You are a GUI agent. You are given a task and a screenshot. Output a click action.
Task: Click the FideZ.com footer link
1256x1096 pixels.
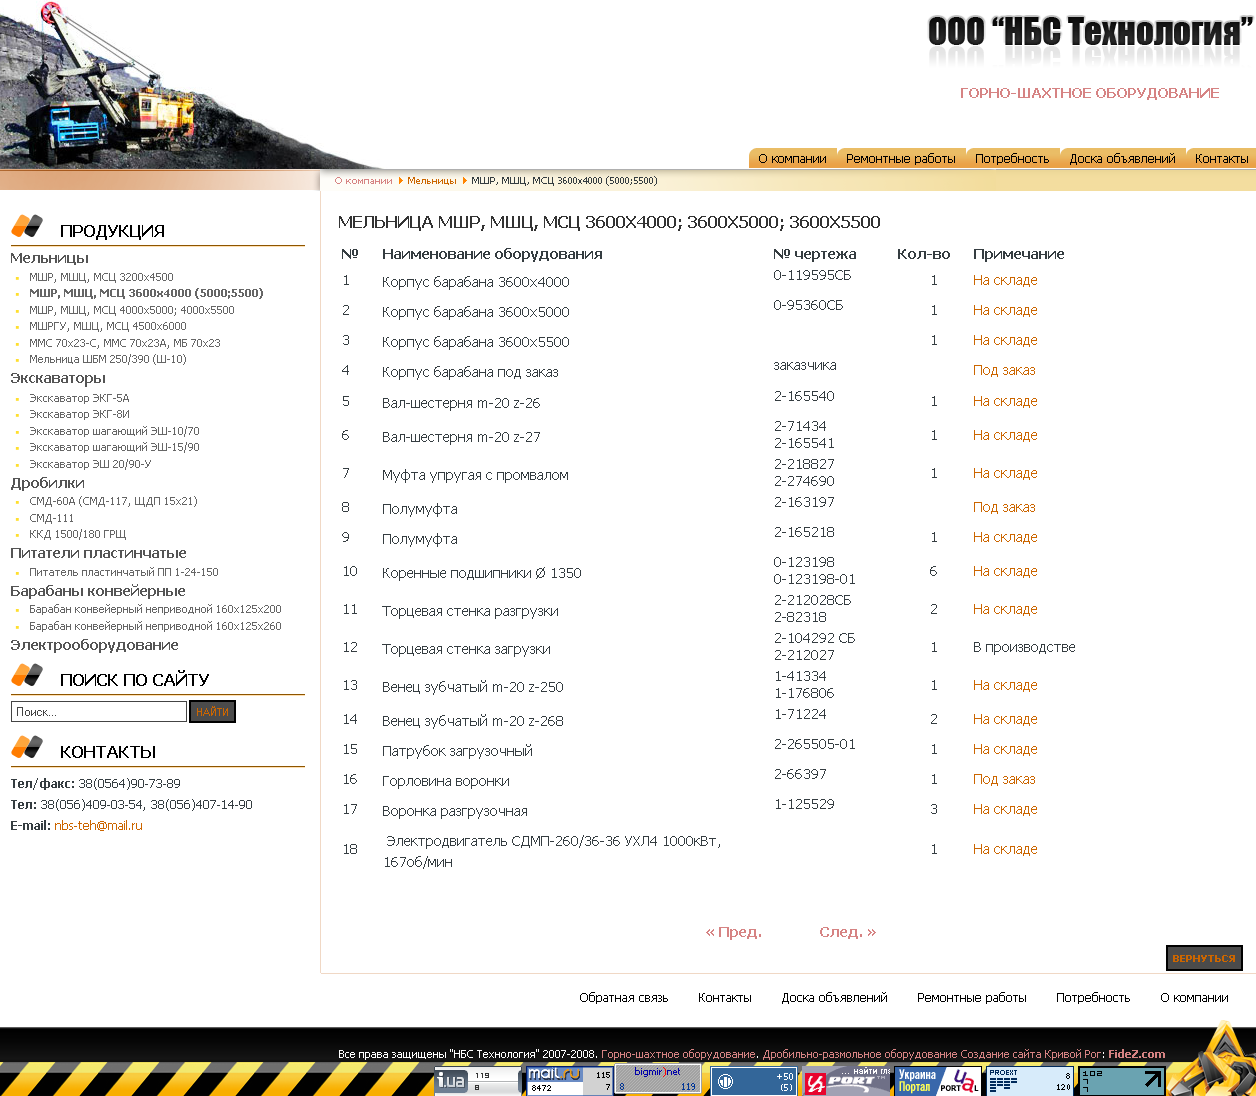pyautogui.click(x=1137, y=1054)
